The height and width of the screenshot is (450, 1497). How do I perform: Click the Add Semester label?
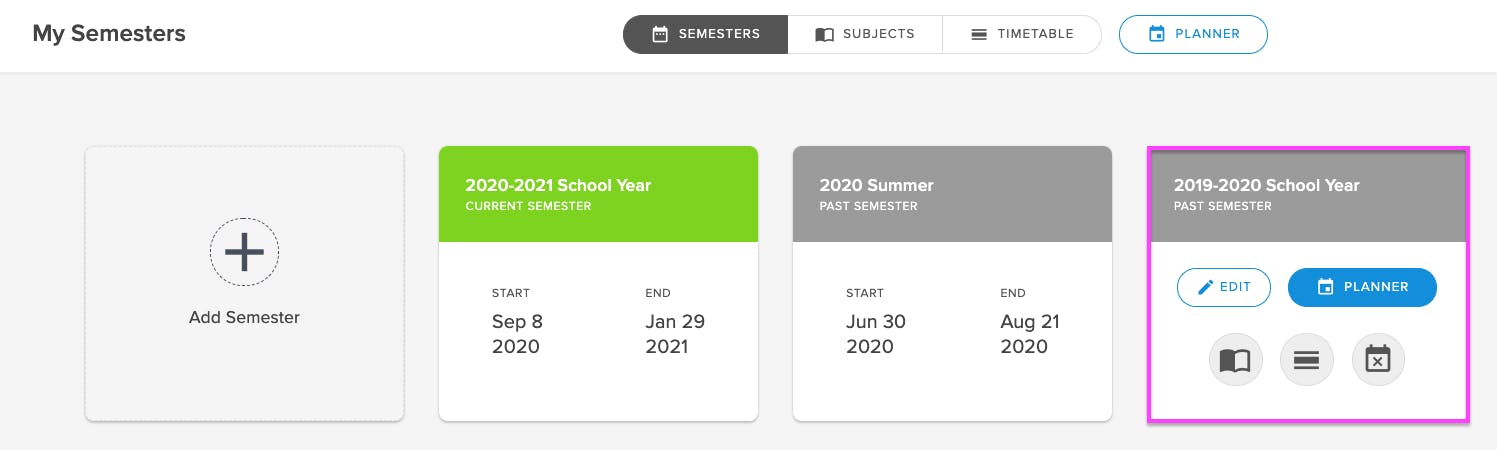pyautogui.click(x=244, y=318)
